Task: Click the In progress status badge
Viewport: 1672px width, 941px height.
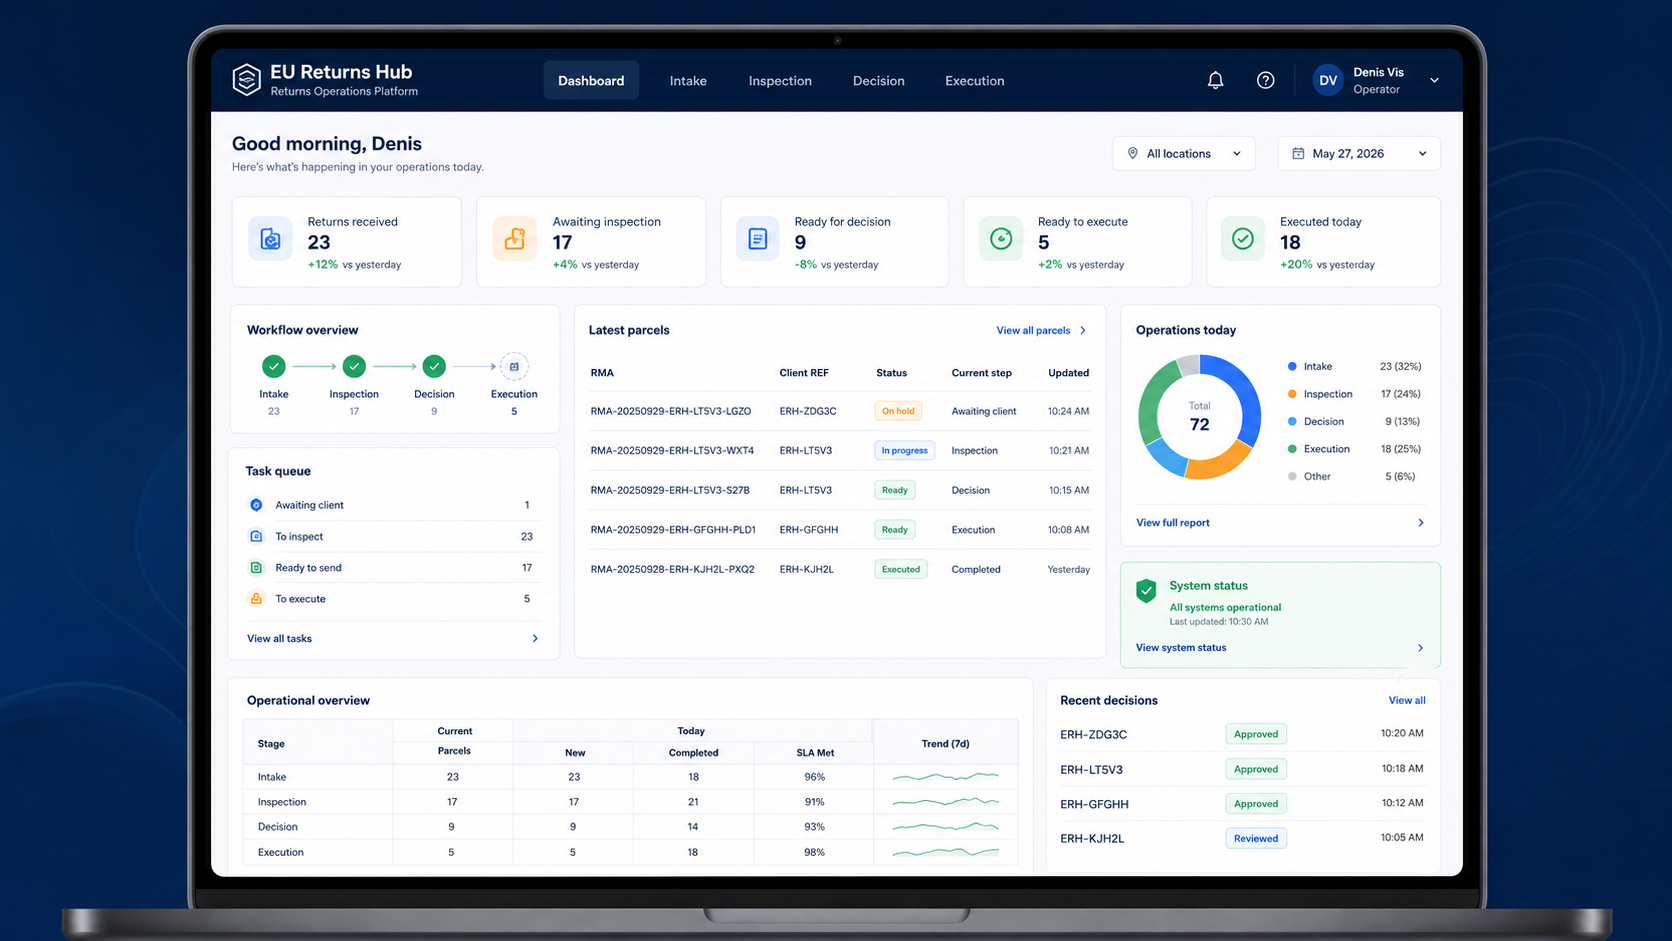Action: pos(904,450)
